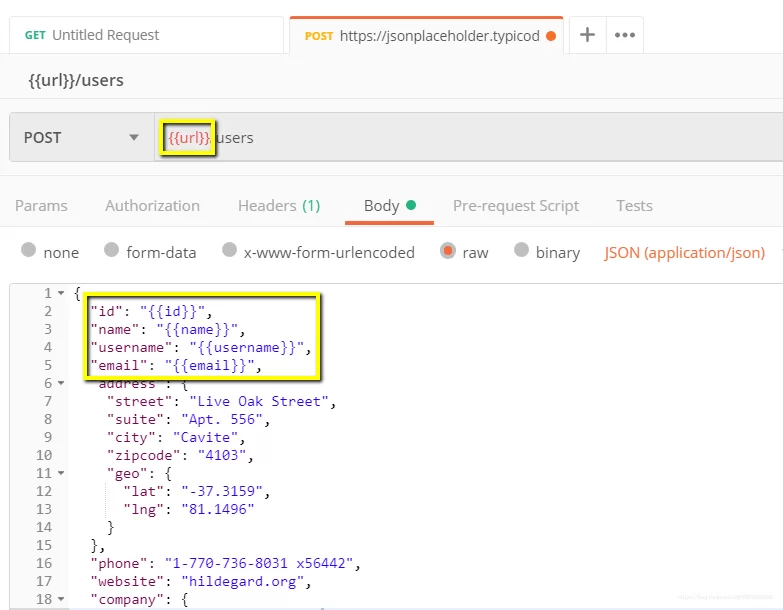Viewport: 783px width, 610px height.
Task: Click the "{{id}}" value on line 2
Action: click(172, 311)
